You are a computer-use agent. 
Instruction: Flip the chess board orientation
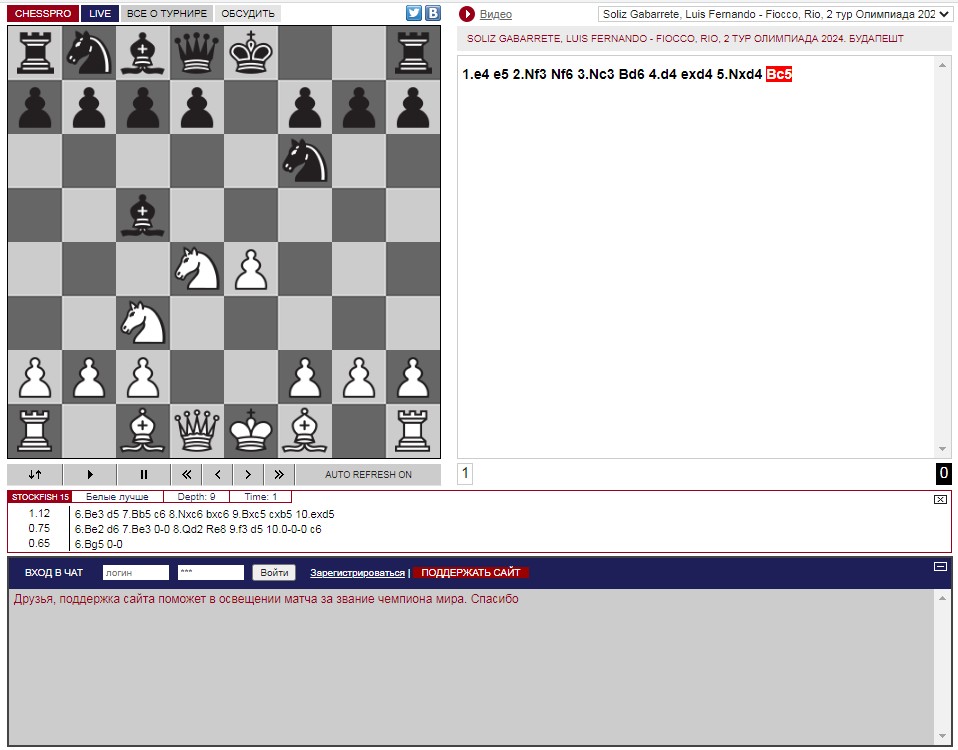coord(35,475)
